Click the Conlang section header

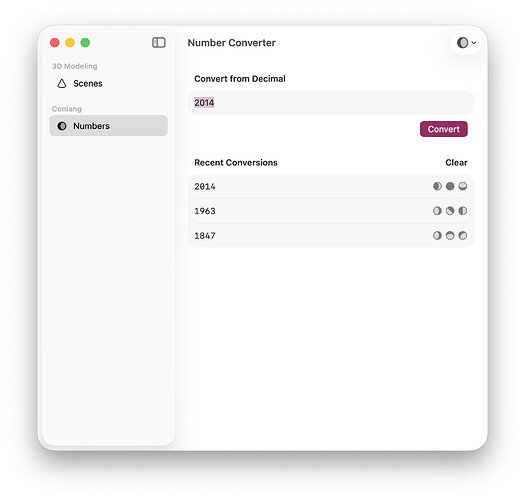tap(67, 109)
